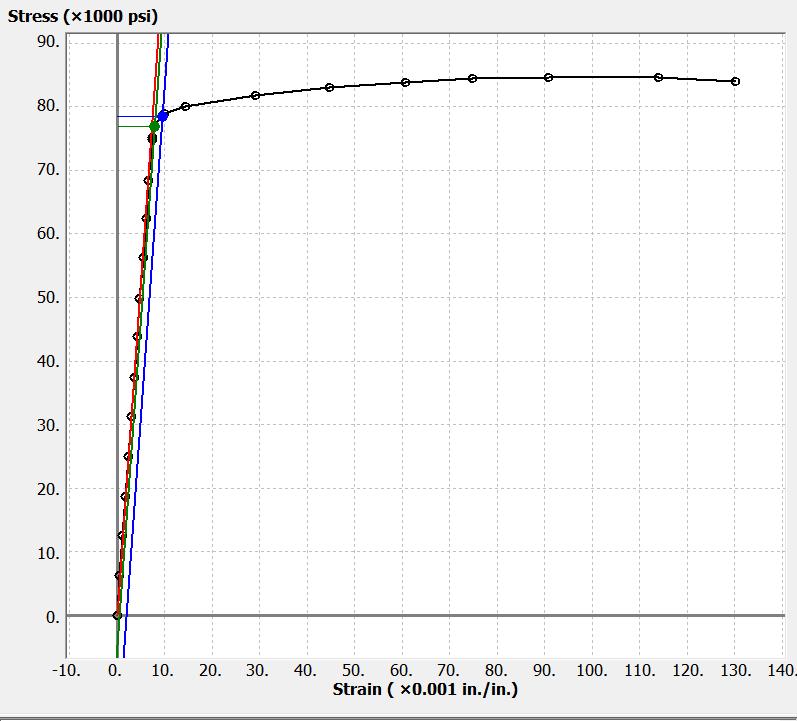This screenshot has width=797, height=721.
Task: Click the 'Stress (×1000 psi)' axis title
Action: pyautogui.click(x=83, y=16)
